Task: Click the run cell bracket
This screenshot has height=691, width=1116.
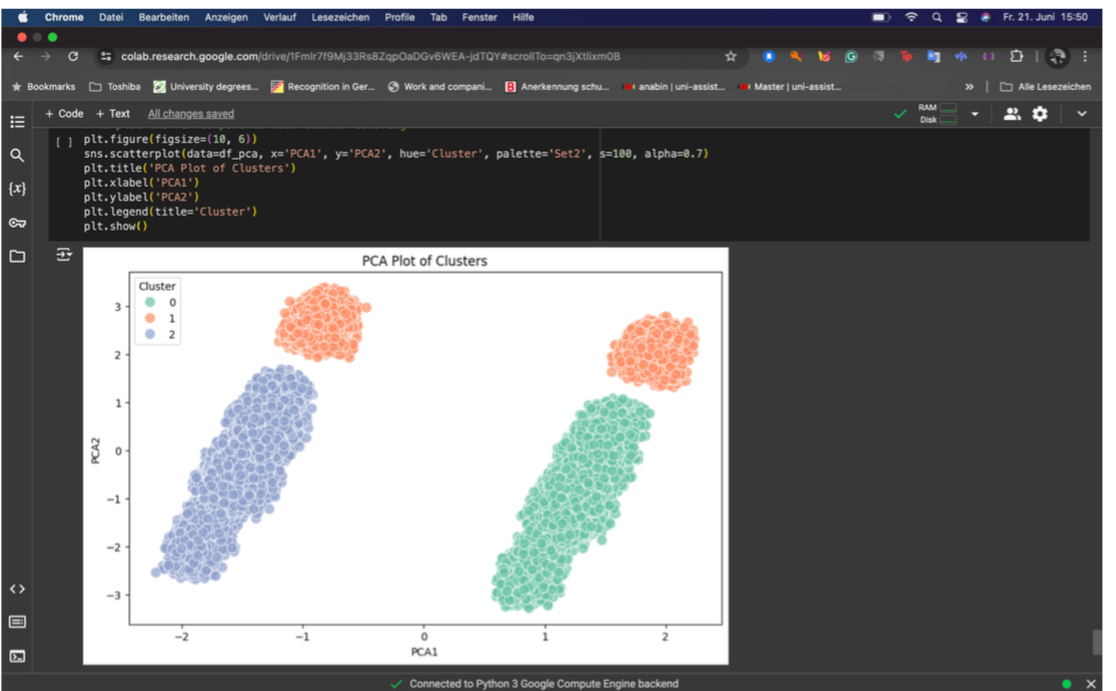Action: 64,142
